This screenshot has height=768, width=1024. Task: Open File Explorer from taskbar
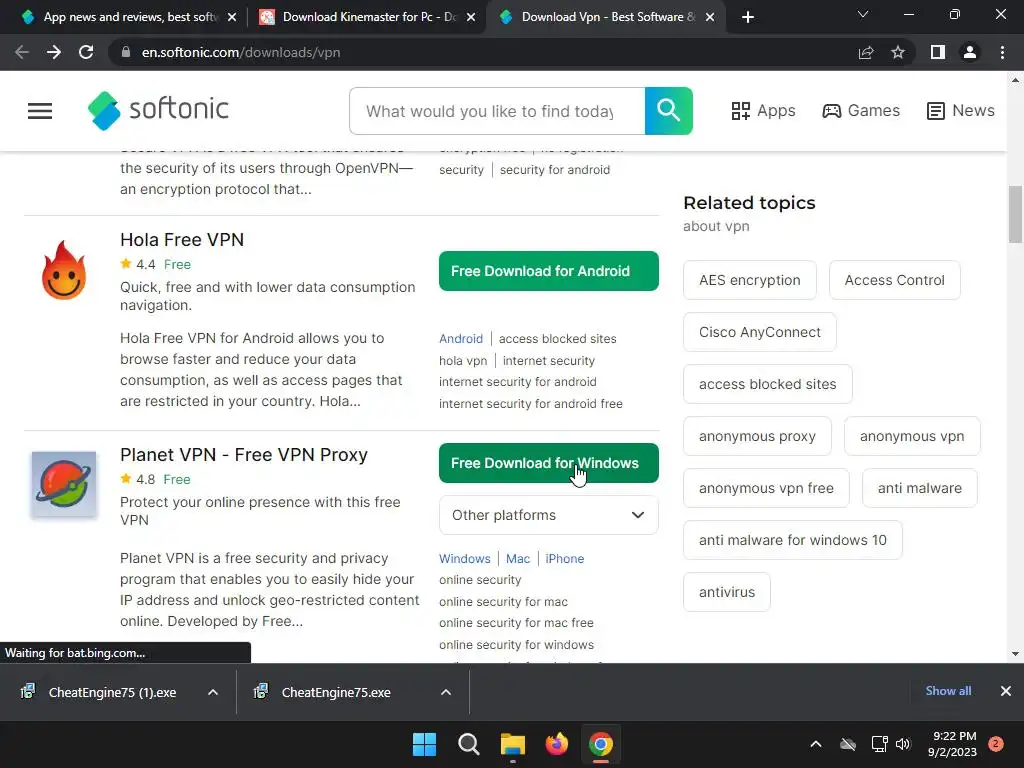tap(513, 744)
